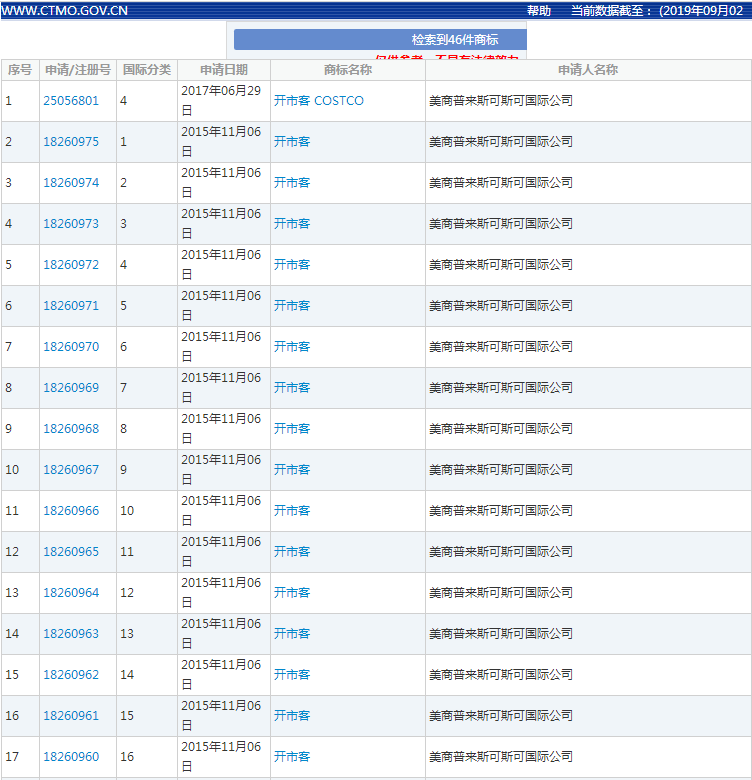Open registration number 18260968

pos(71,429)
